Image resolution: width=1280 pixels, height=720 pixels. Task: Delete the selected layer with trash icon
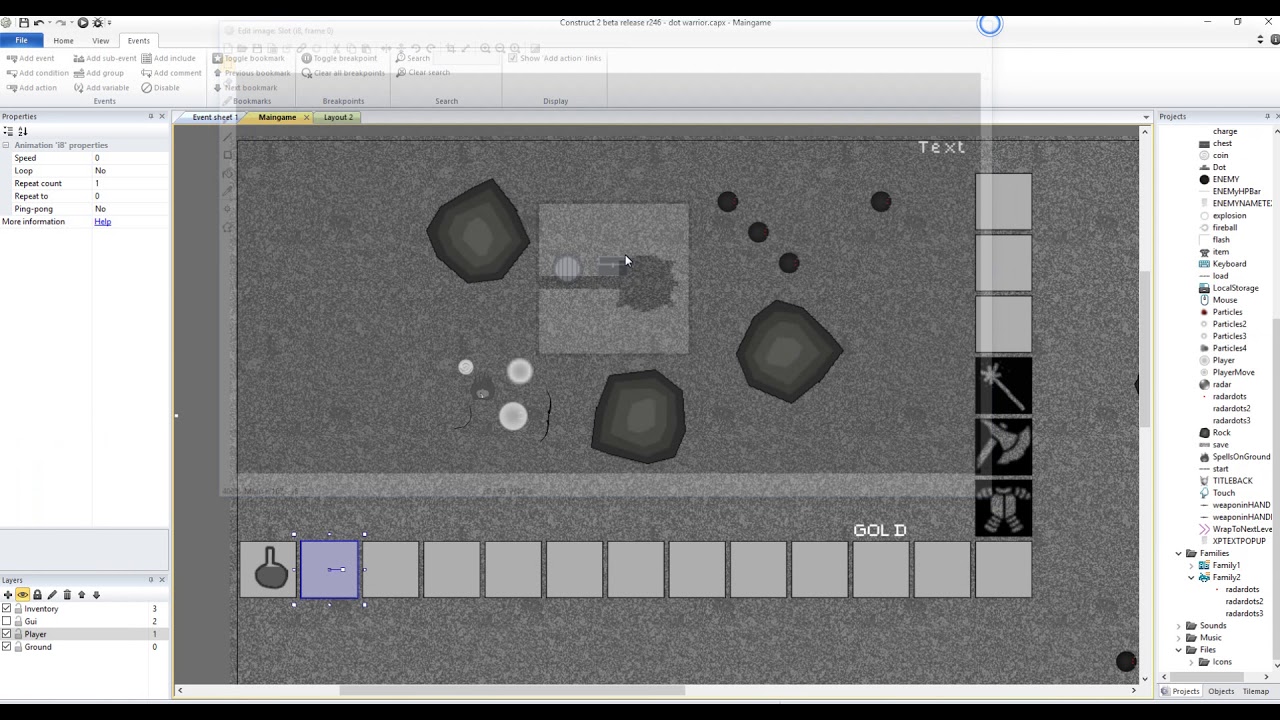(x=67, y=595)
